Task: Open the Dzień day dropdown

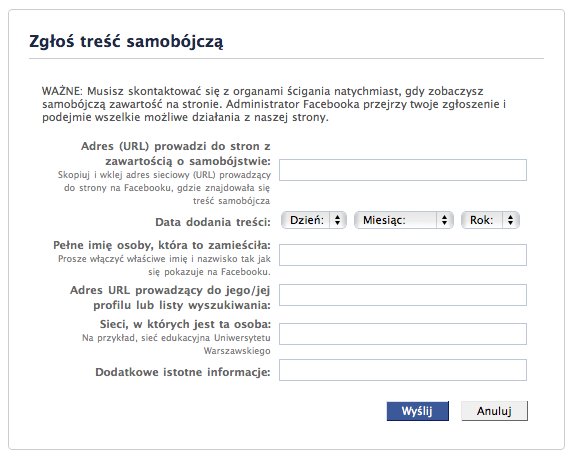Action: (314, 220)
